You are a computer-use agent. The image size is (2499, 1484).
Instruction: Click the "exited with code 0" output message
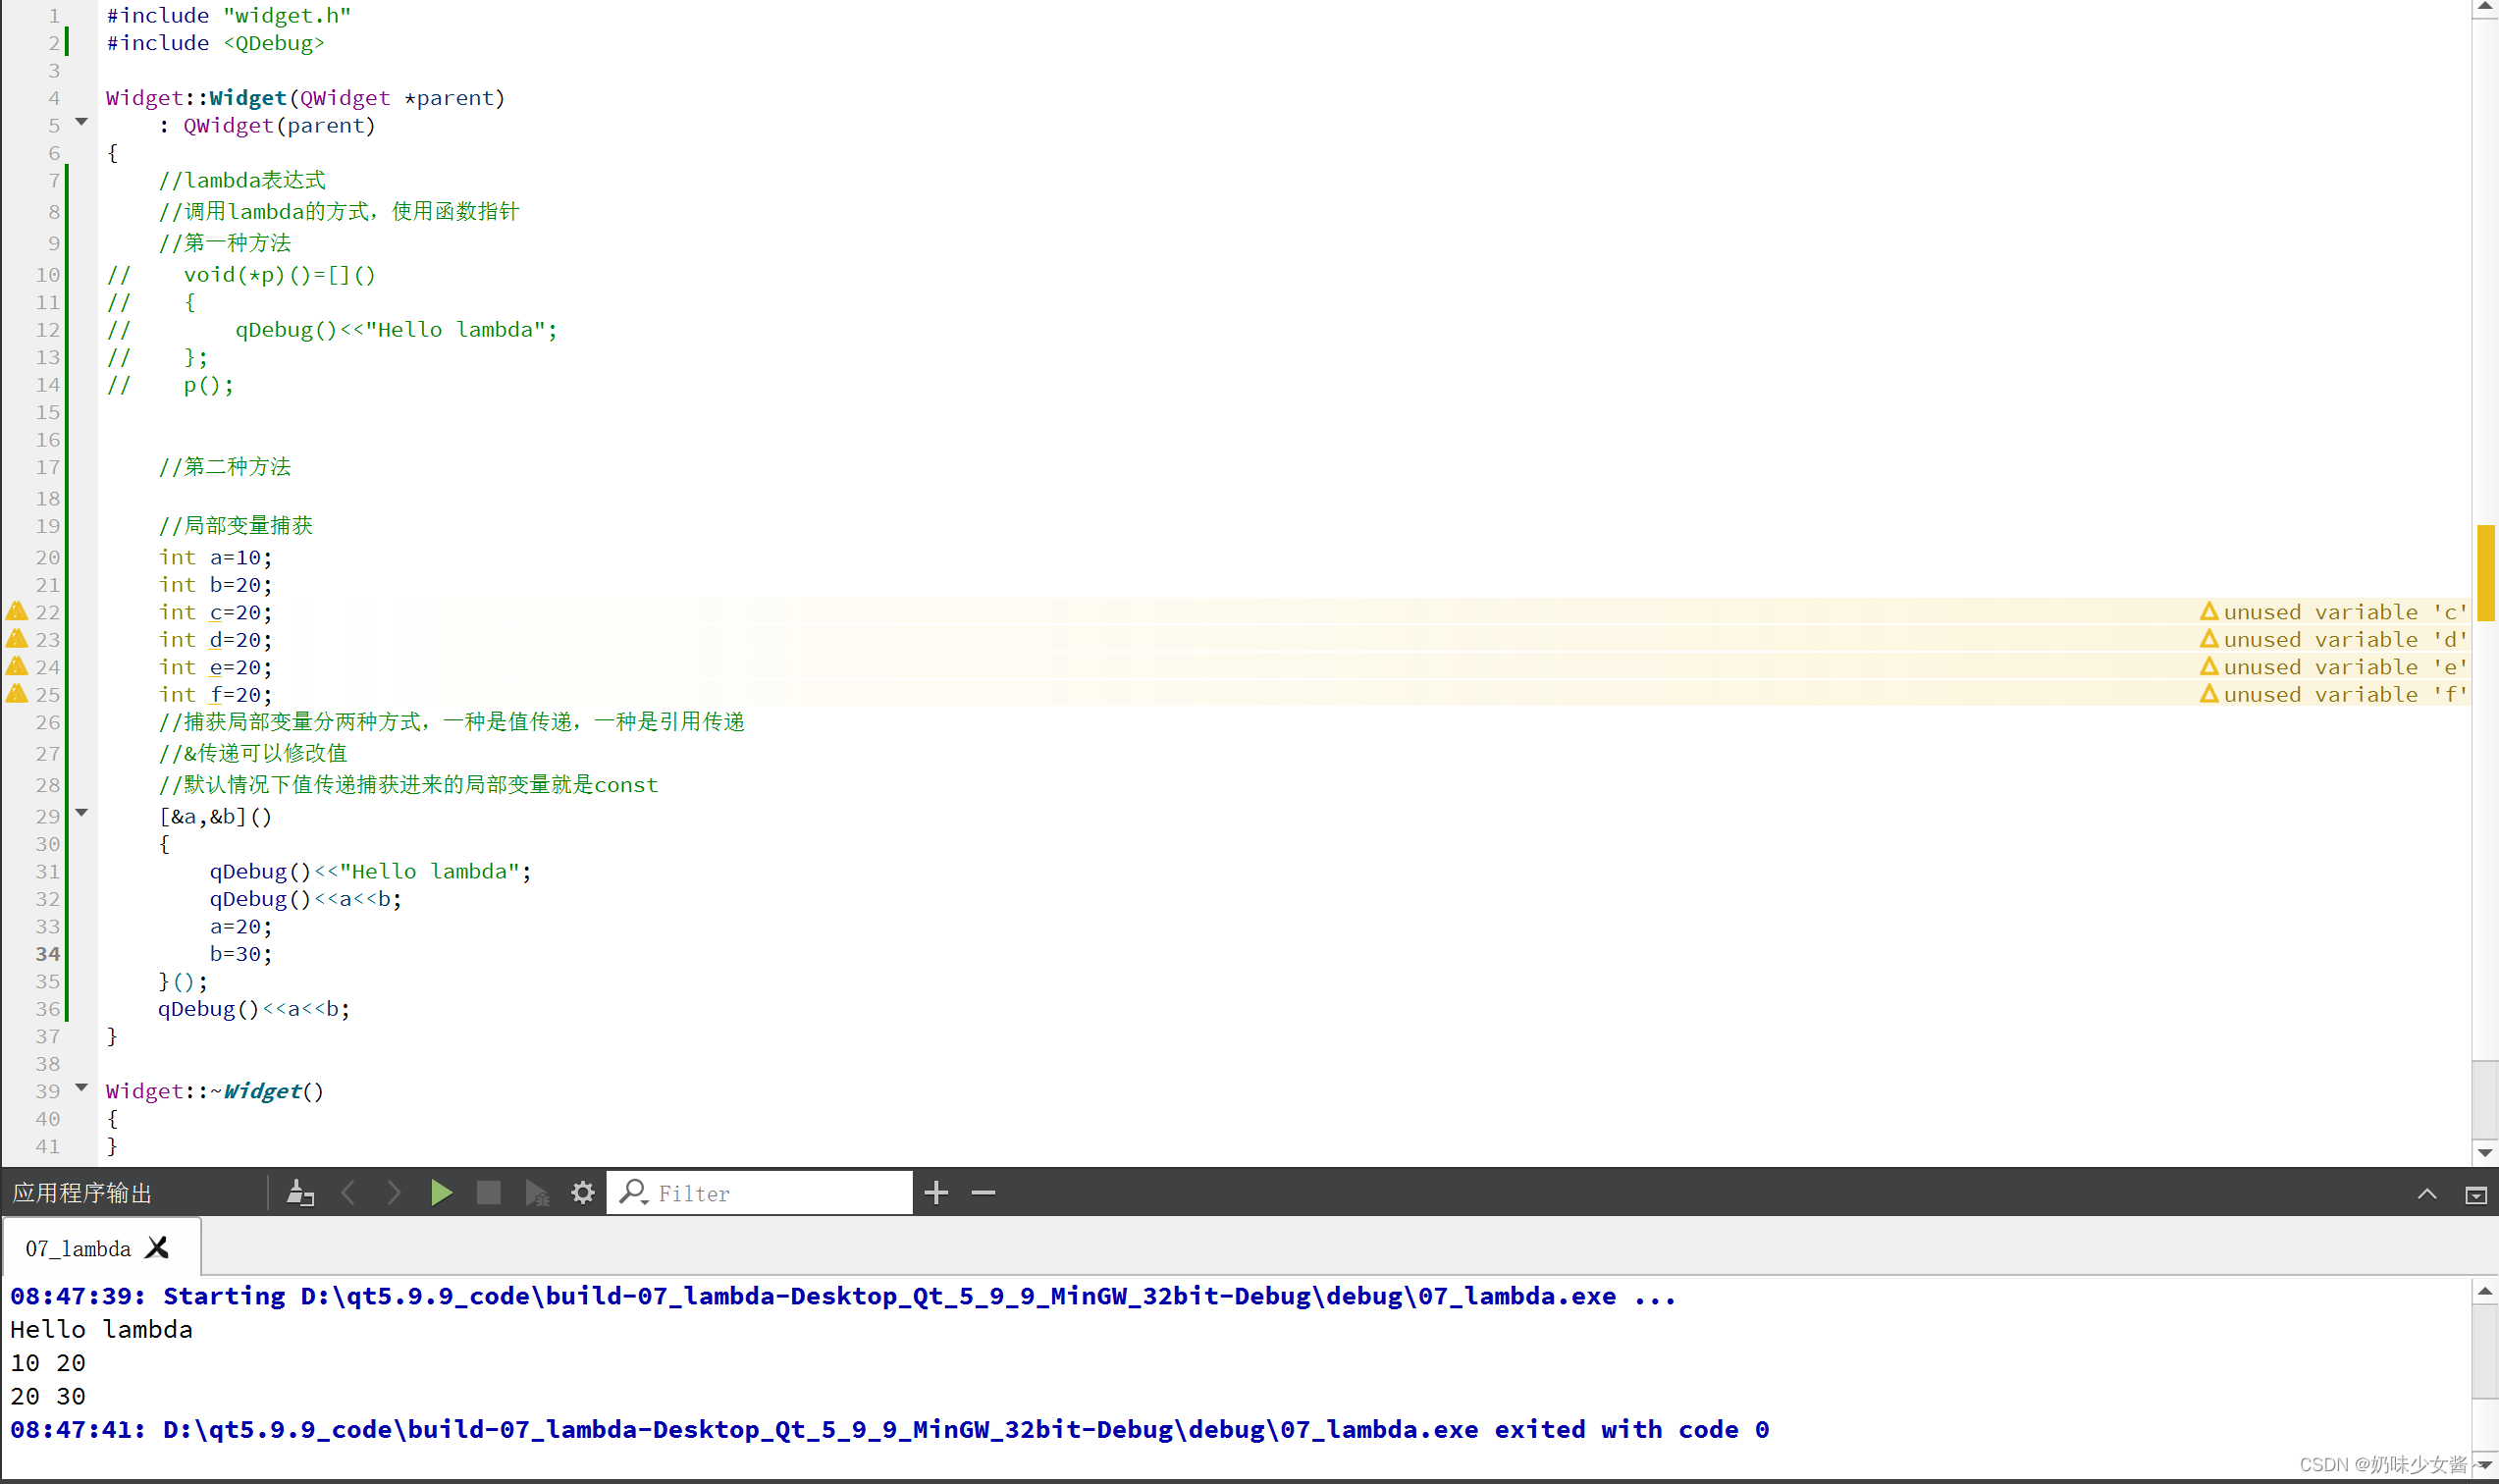coord(1631,1430)
